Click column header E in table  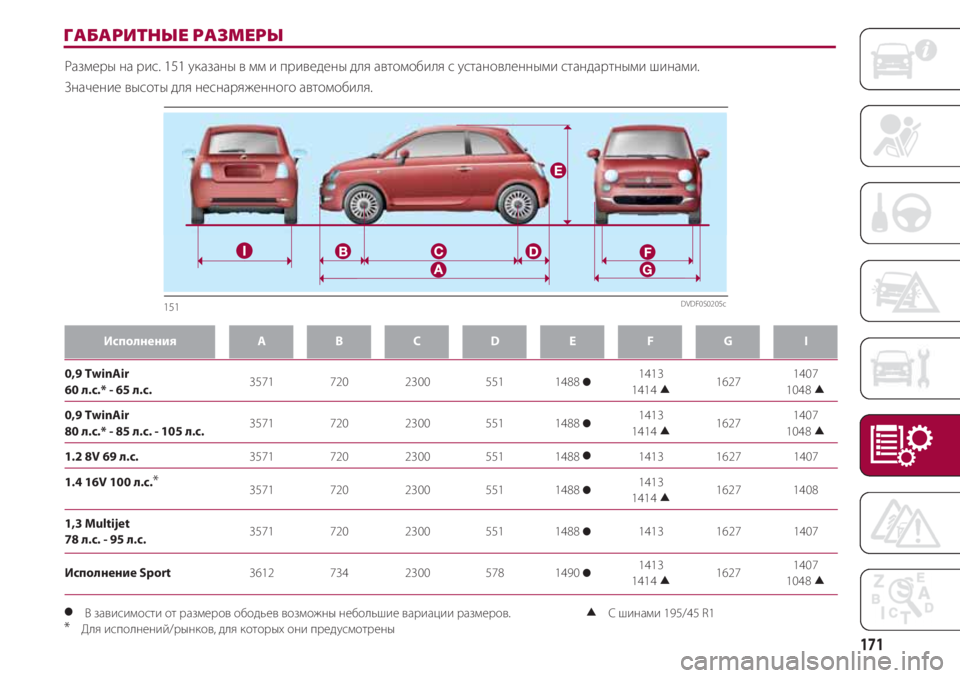point(572,341)
